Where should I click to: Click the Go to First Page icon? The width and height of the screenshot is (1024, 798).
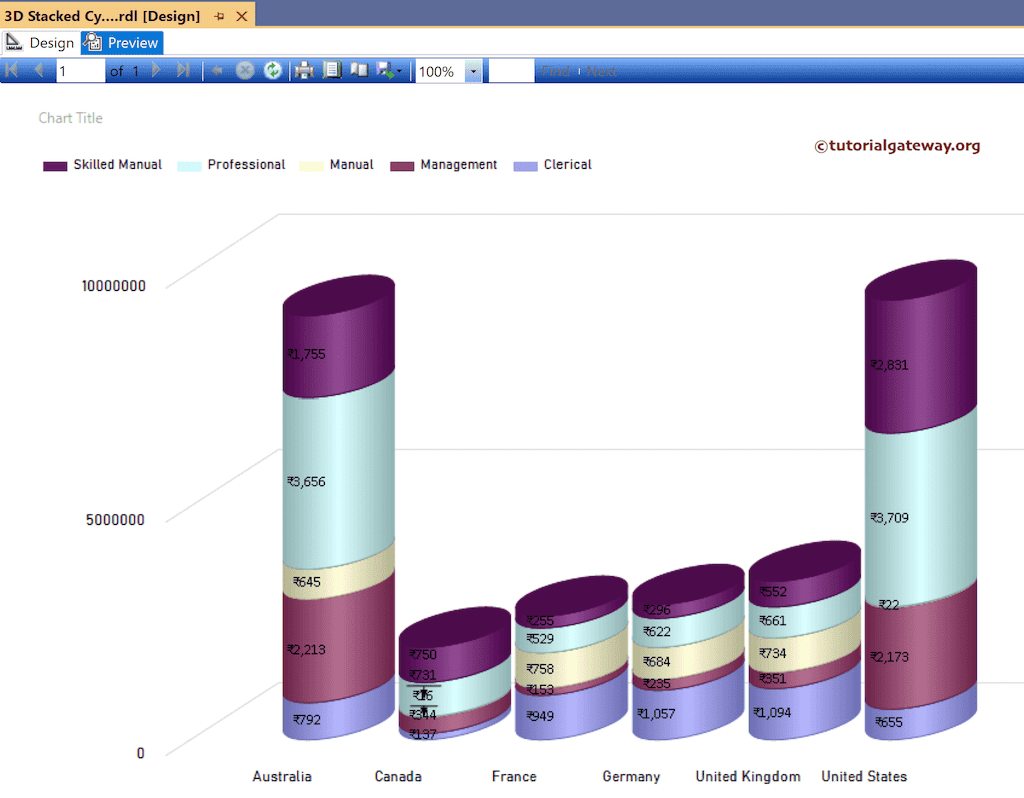pos(11,70)
